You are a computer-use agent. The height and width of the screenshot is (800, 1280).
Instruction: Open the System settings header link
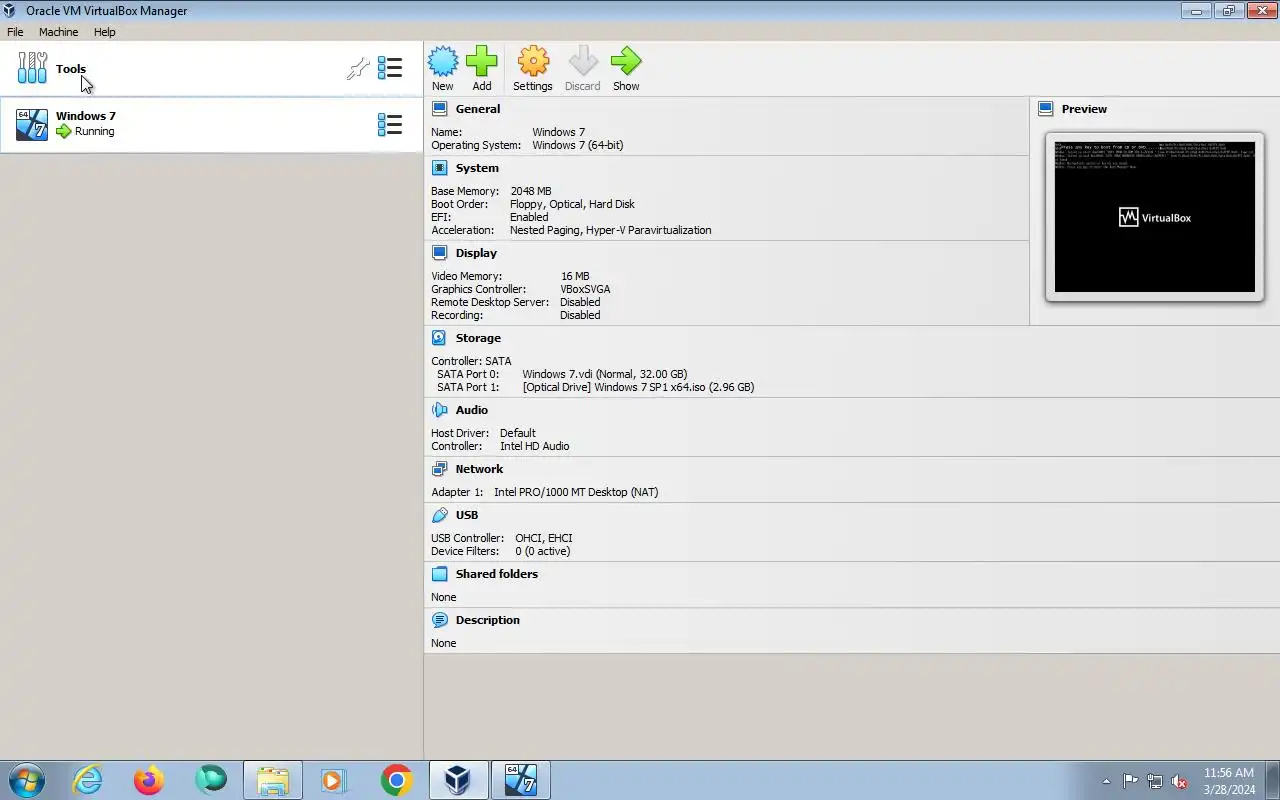click(x=477, y=168)
